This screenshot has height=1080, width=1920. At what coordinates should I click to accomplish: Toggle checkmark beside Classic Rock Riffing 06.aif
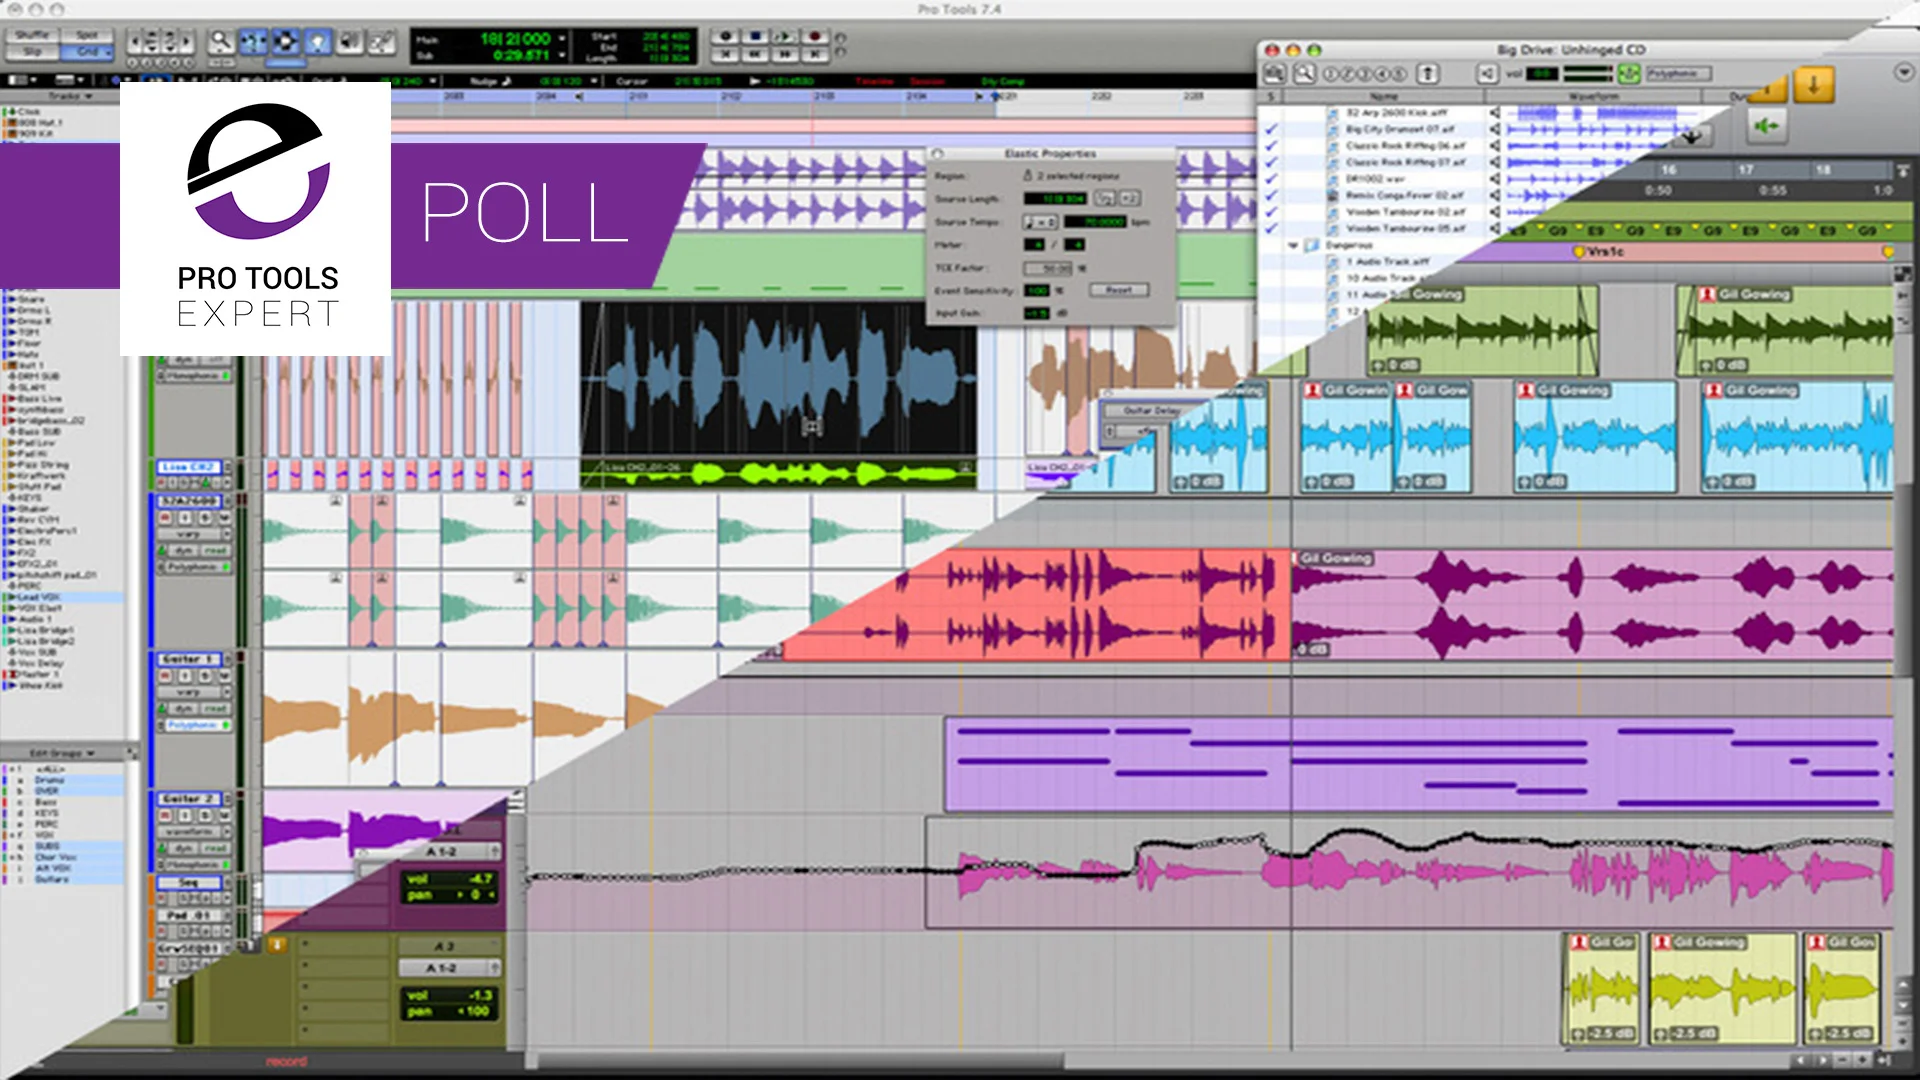pos(1271,145)
